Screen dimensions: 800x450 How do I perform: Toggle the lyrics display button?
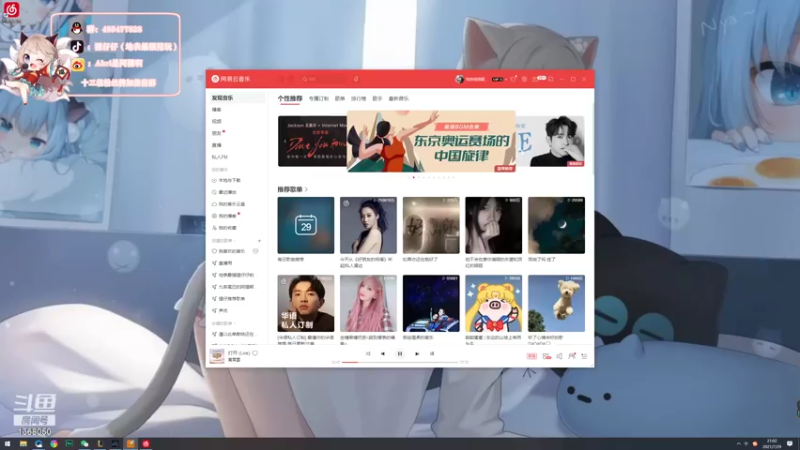pos(432,354)
